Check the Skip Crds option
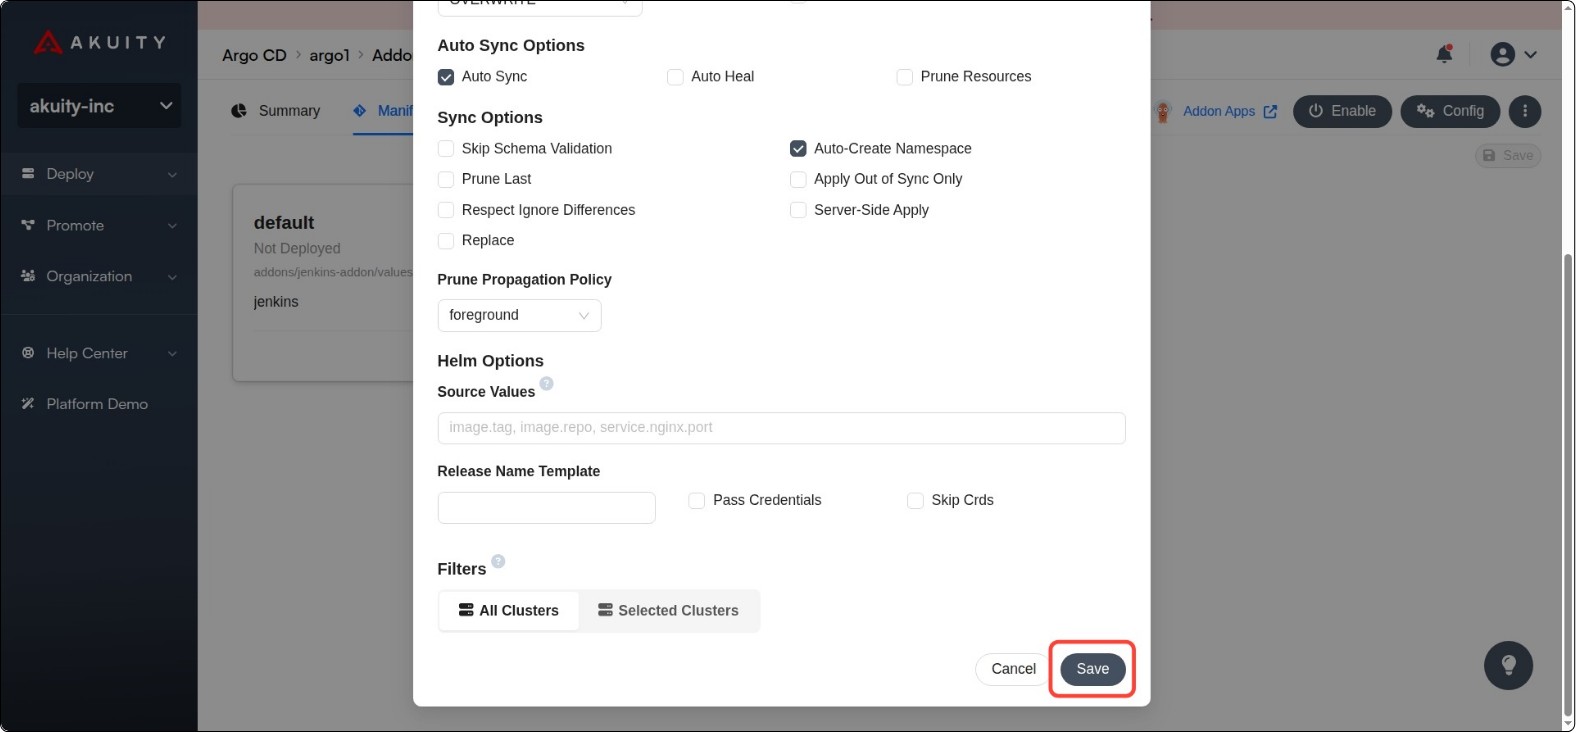The height and width of the screenshot is (733, 1576). coord(915,501)
